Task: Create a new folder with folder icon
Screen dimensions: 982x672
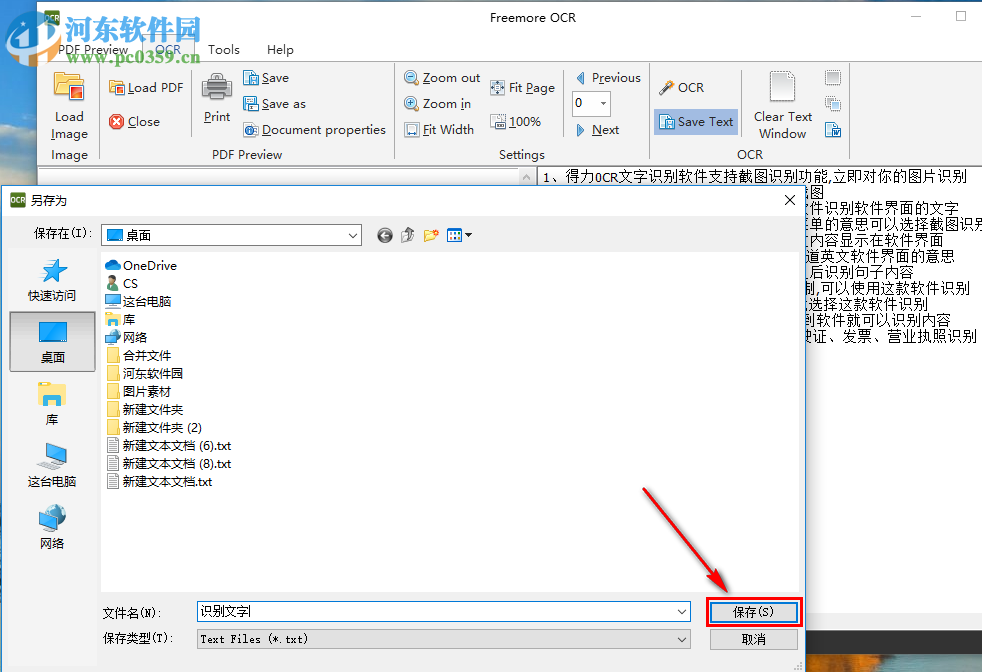Action: click(431, 235)
